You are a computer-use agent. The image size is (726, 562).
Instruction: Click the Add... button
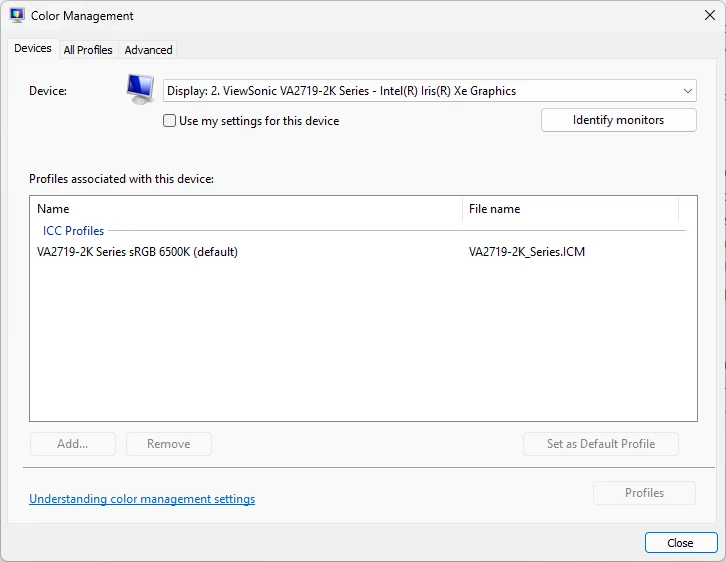73,444
